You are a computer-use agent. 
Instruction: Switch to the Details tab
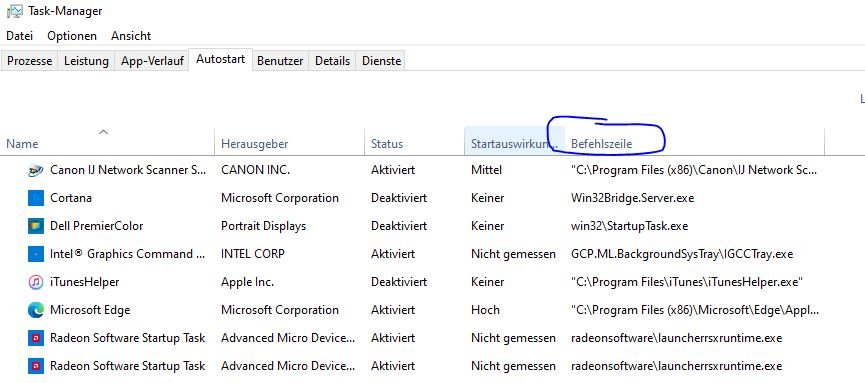tap(332, 61)
